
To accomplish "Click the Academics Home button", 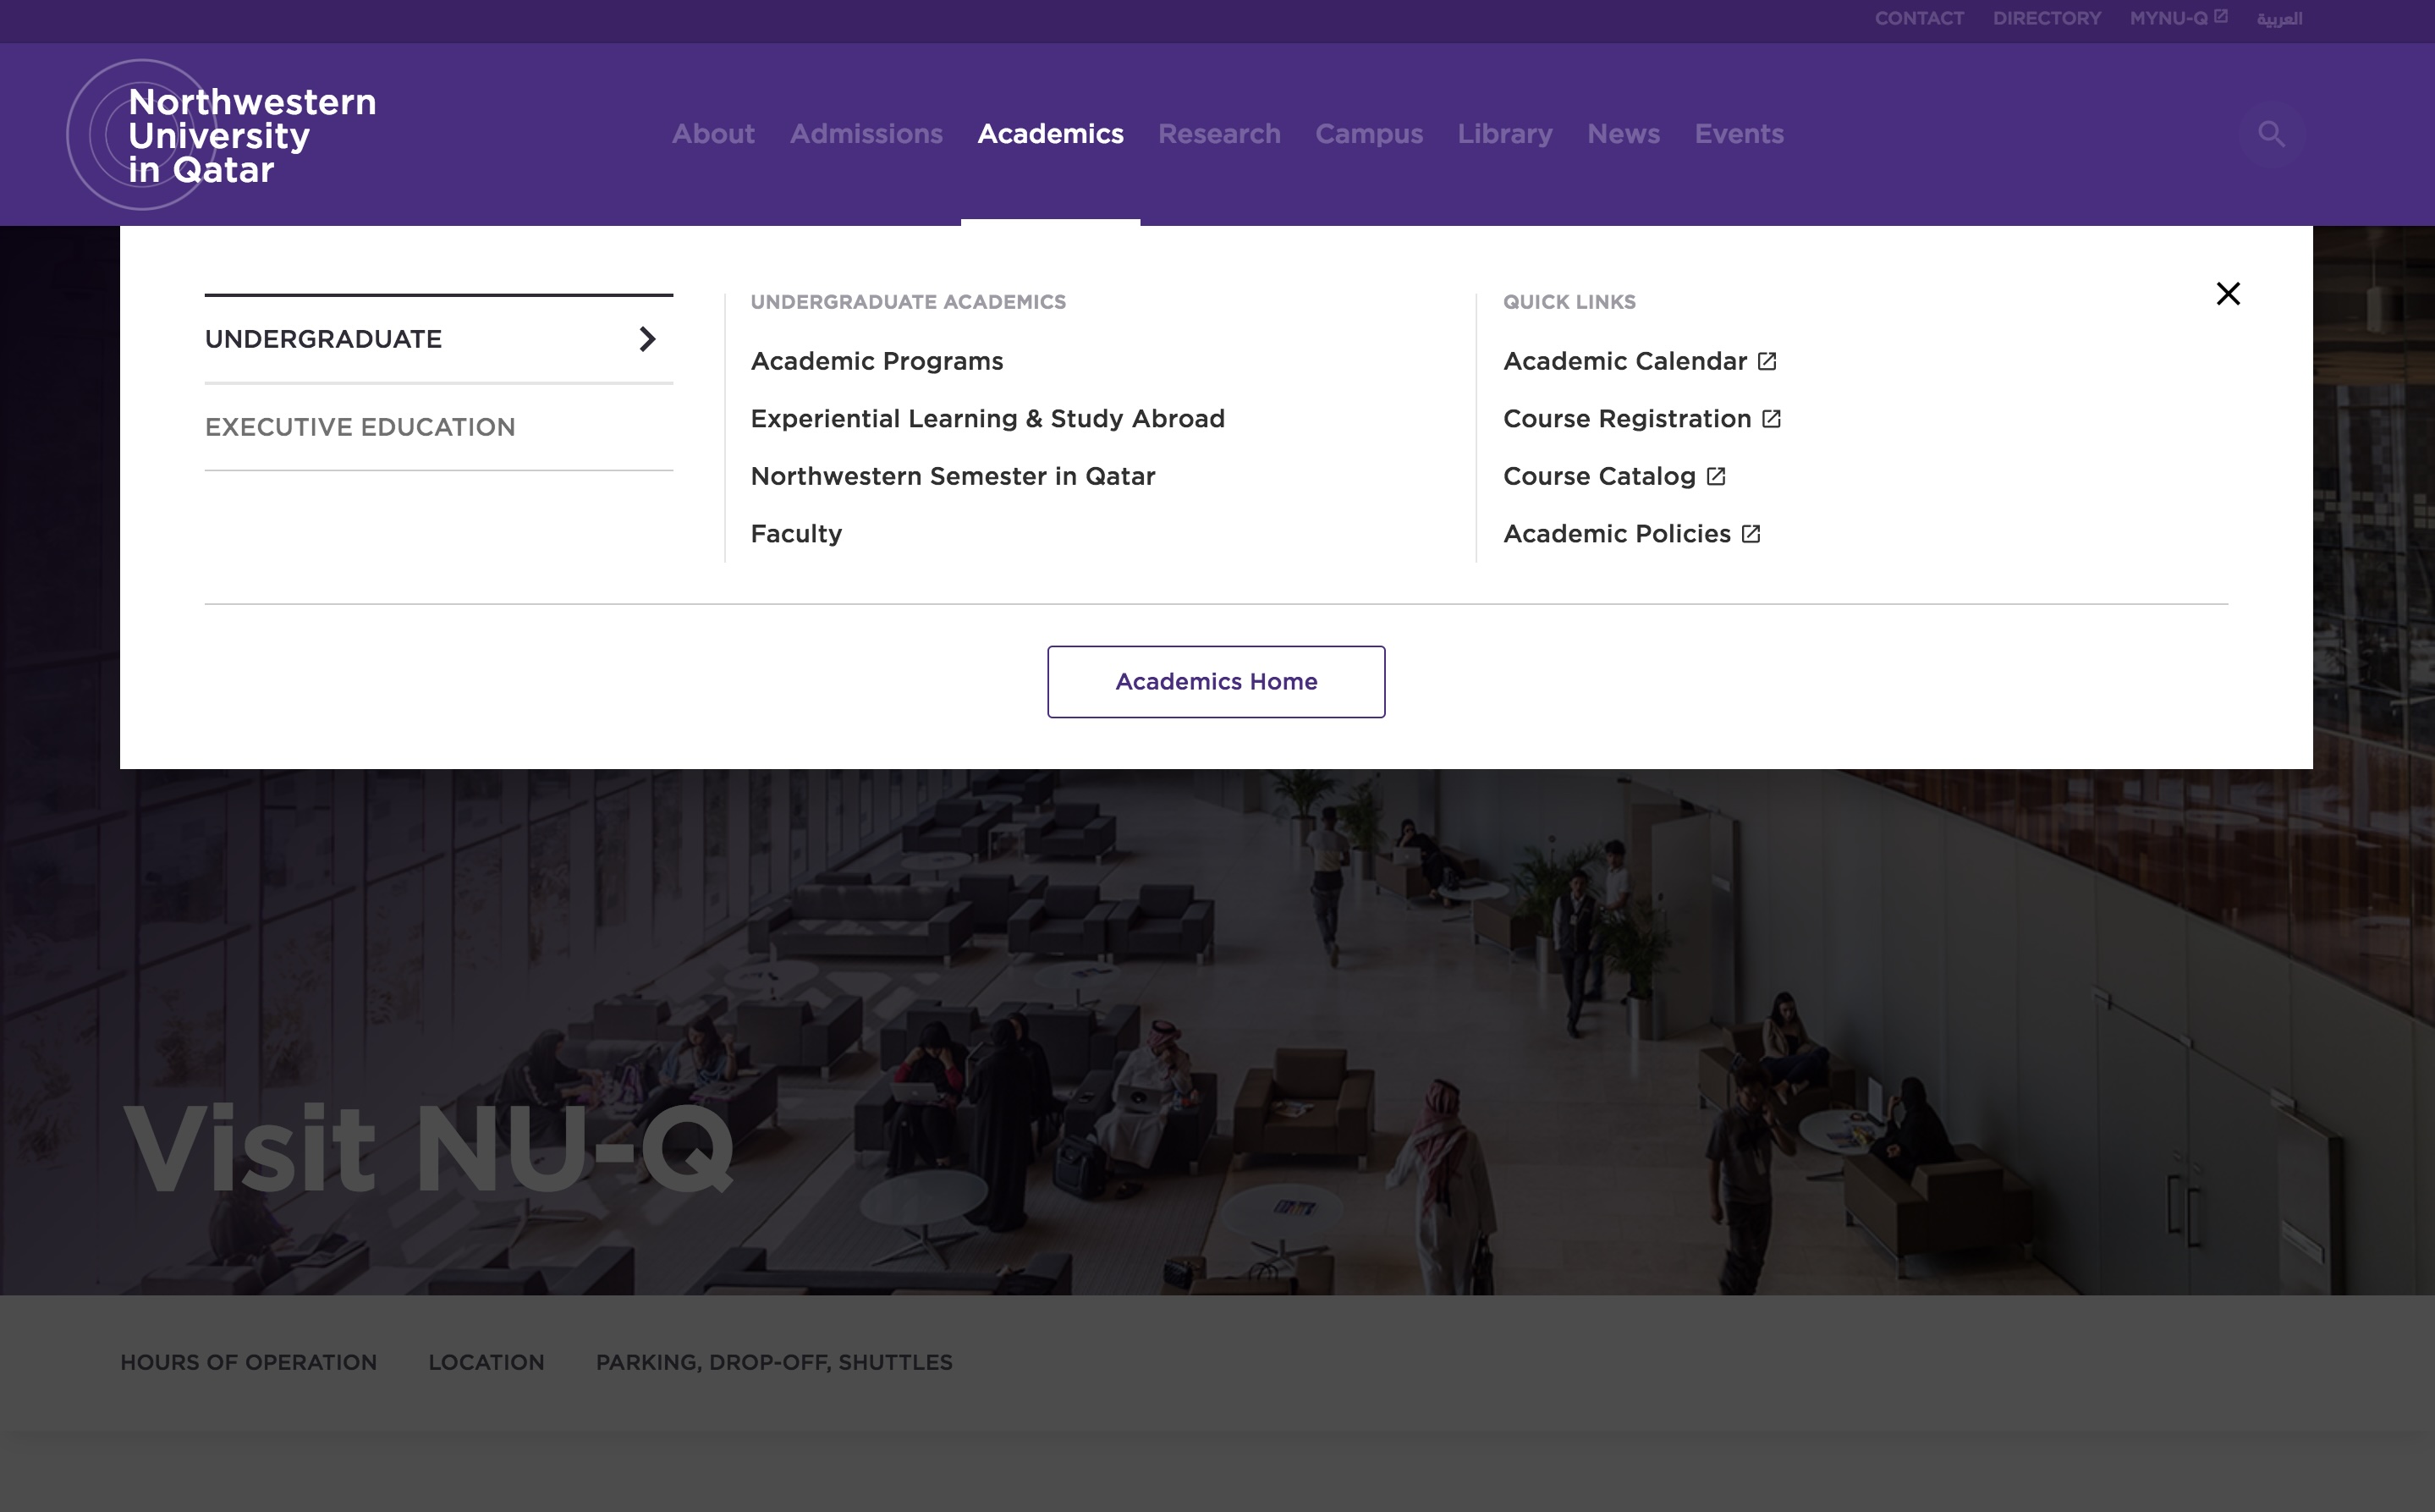I will [1216, 682].
